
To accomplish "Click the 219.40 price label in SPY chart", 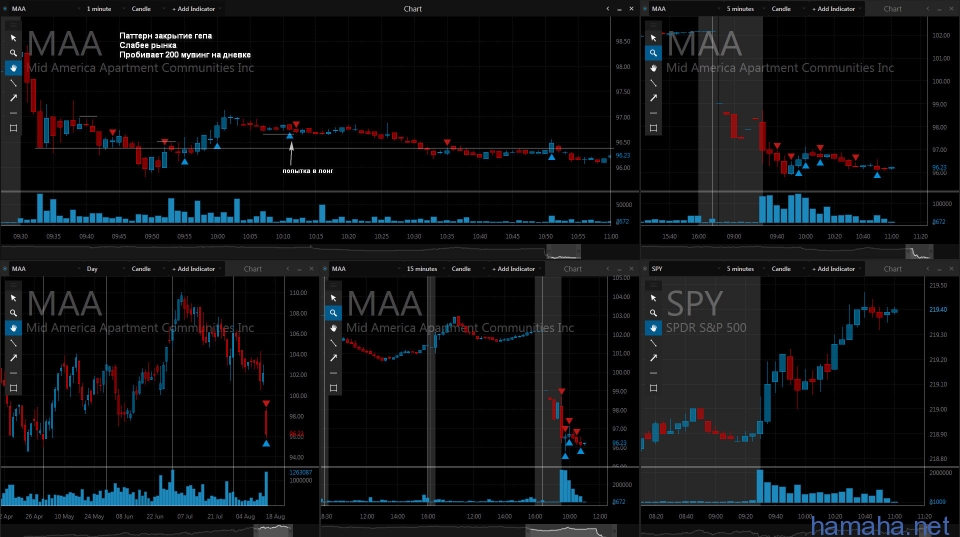I will coord(938,310).
